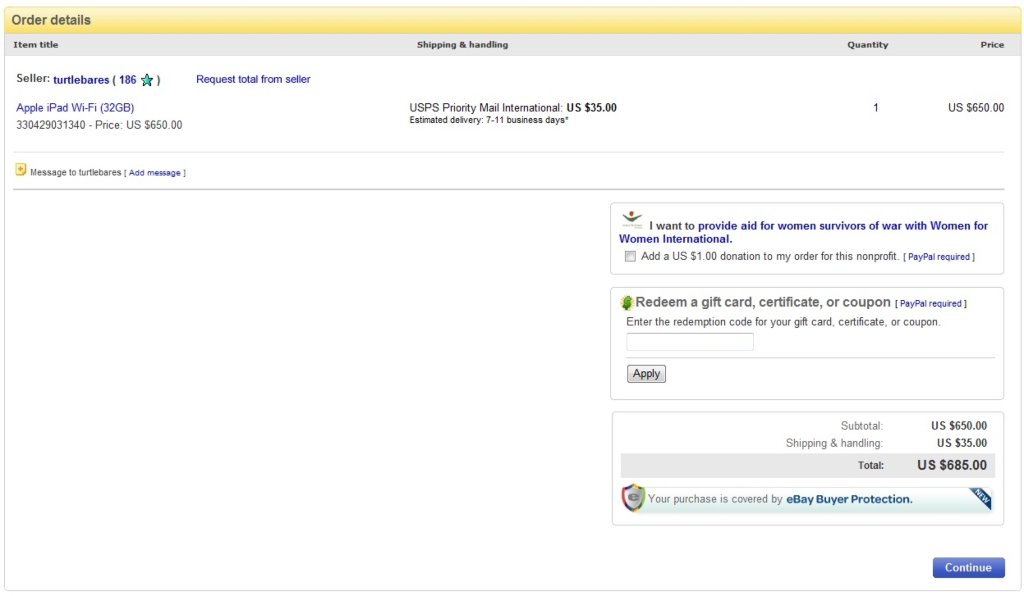Open eBay Buyer Protection link
The image size is (1024, 596).
pyautogui.click(x=849, y=499)
